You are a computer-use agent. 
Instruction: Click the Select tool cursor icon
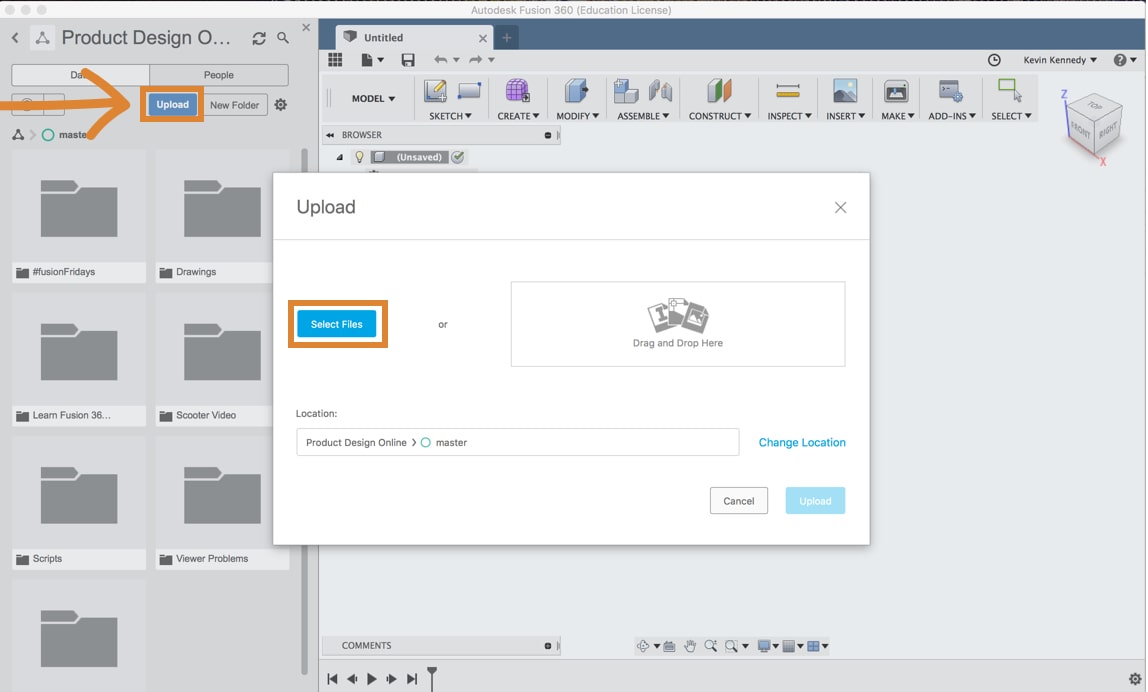click(x=1010, y=91)
